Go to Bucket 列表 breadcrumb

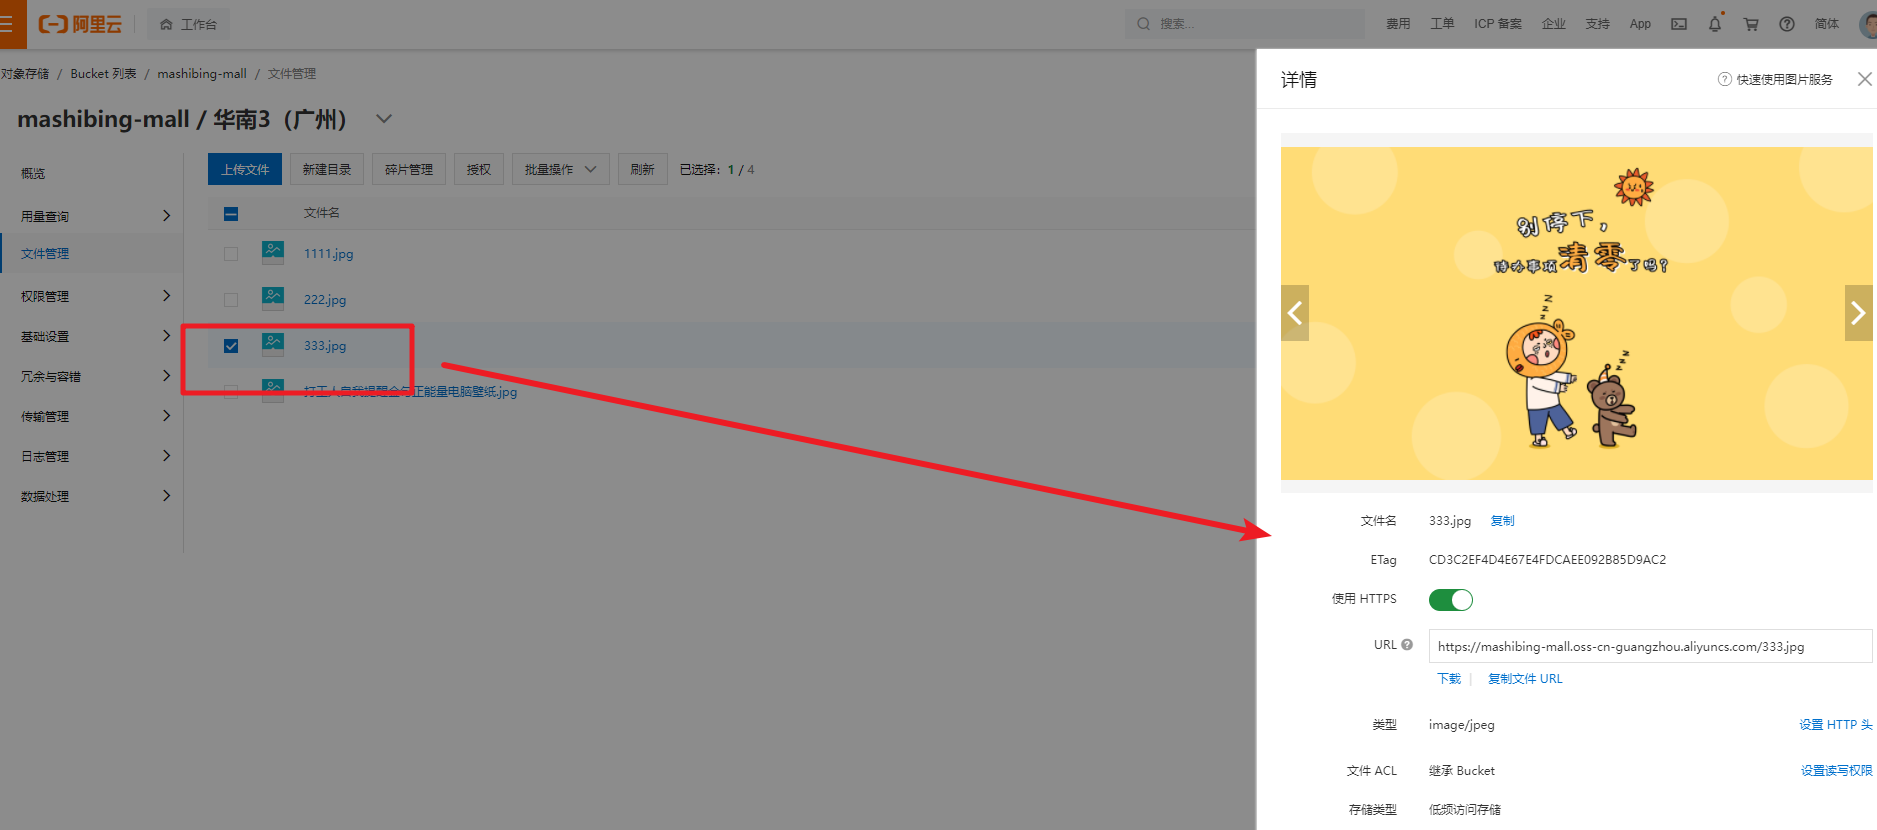103,74
